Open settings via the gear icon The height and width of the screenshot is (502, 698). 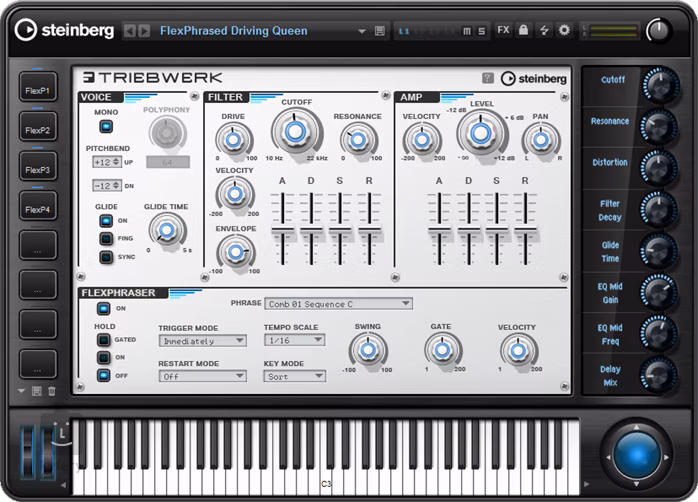[564, 30]
